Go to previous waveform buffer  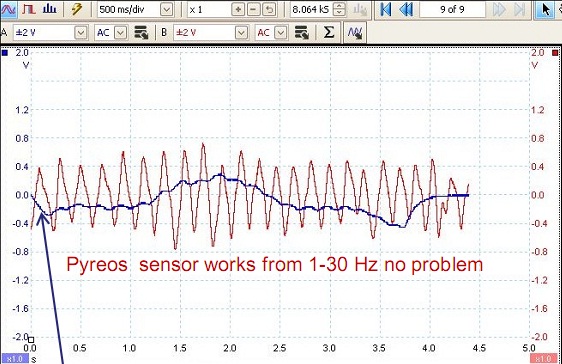click(406, 9)
